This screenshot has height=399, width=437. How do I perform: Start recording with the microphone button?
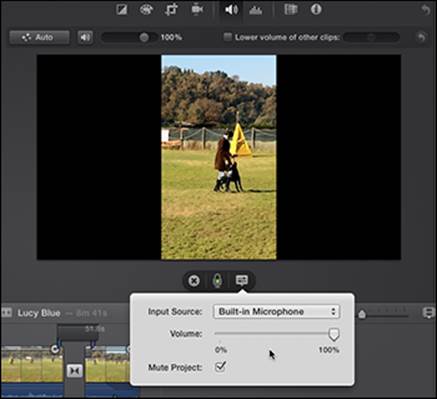[x=217, y=281]
